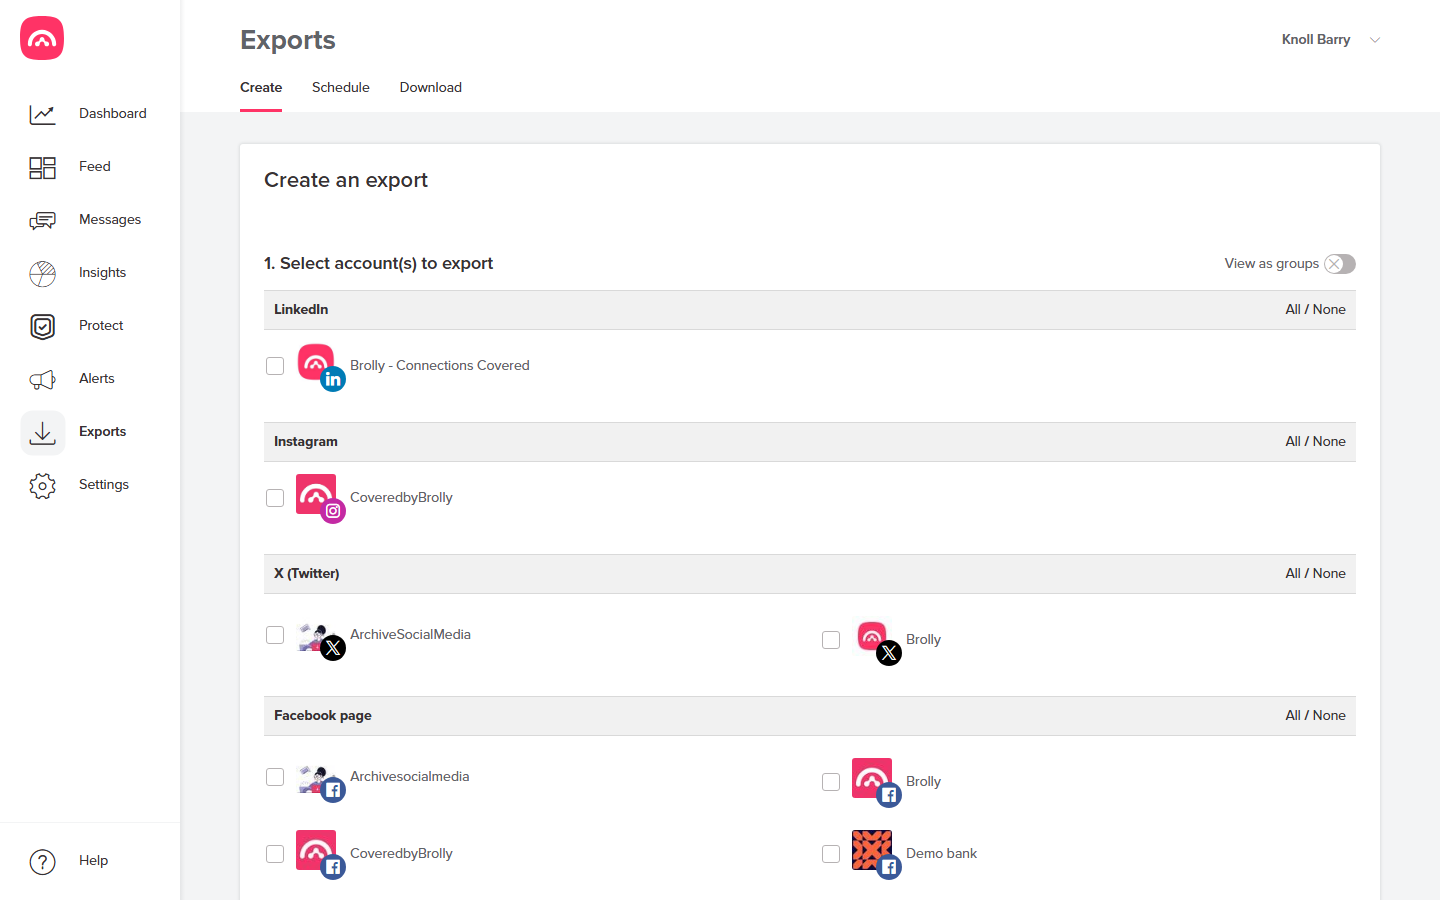
Task: Click the '1. Select account(s) to export' heading
Action: point(379,264)
